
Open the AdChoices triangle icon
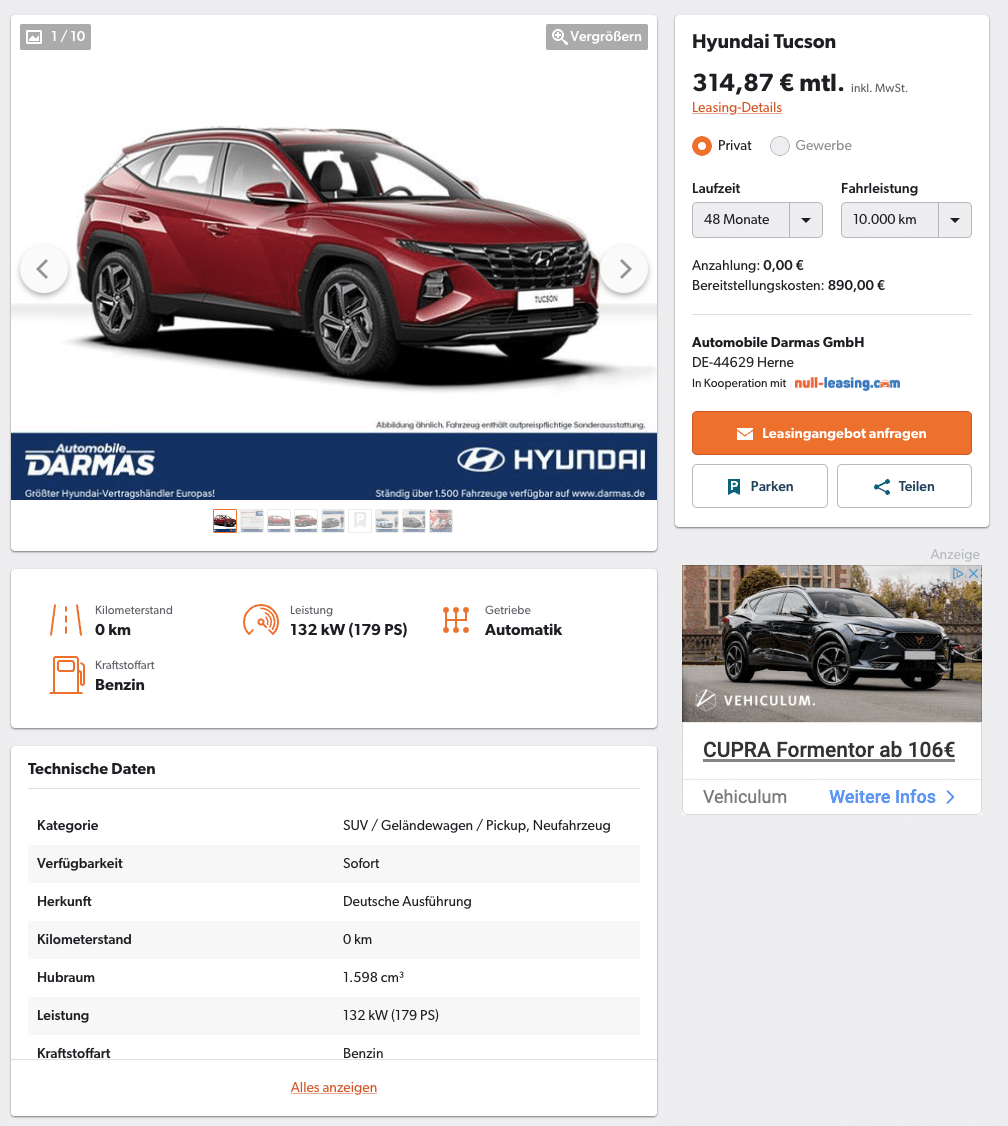point(958,573)
